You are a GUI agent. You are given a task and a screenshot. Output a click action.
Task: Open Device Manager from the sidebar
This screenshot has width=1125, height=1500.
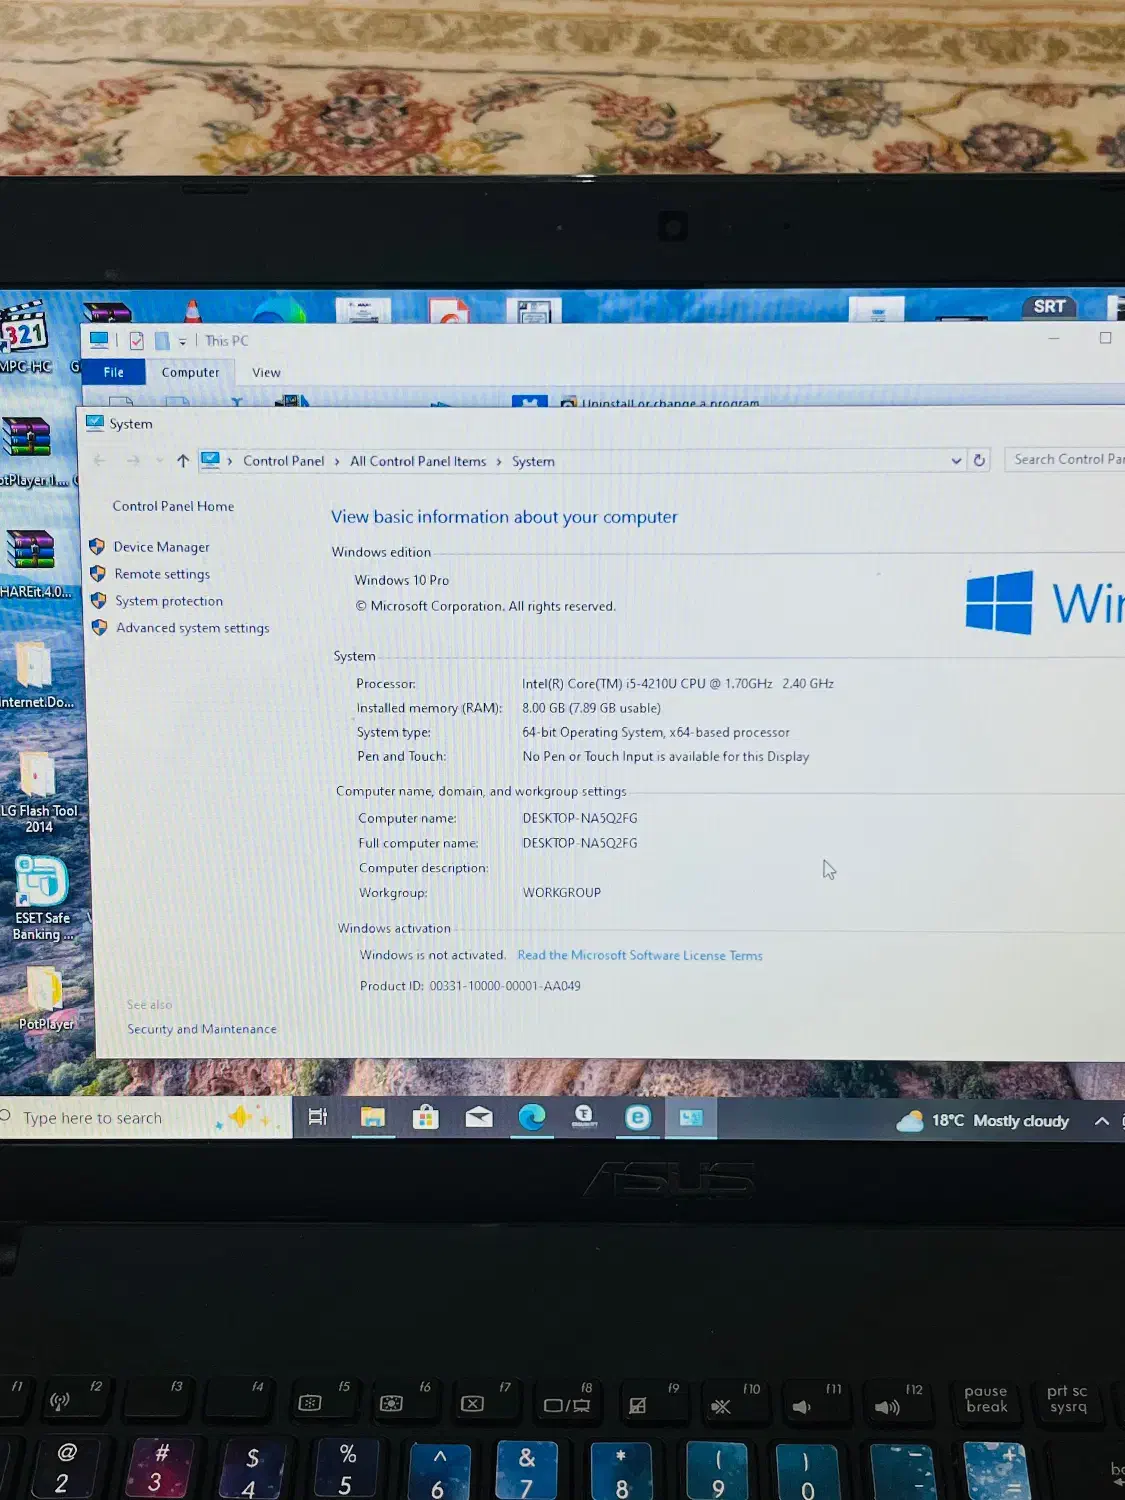(160, 546)
